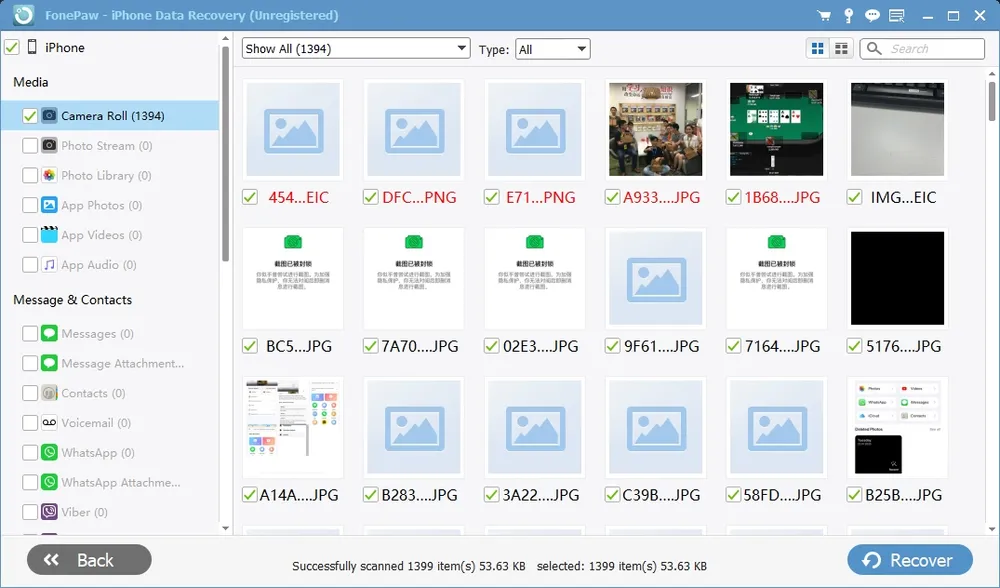Open the poker game 1B68 thumbnail
Screen dimensions: 1000x588
[776, 129]
